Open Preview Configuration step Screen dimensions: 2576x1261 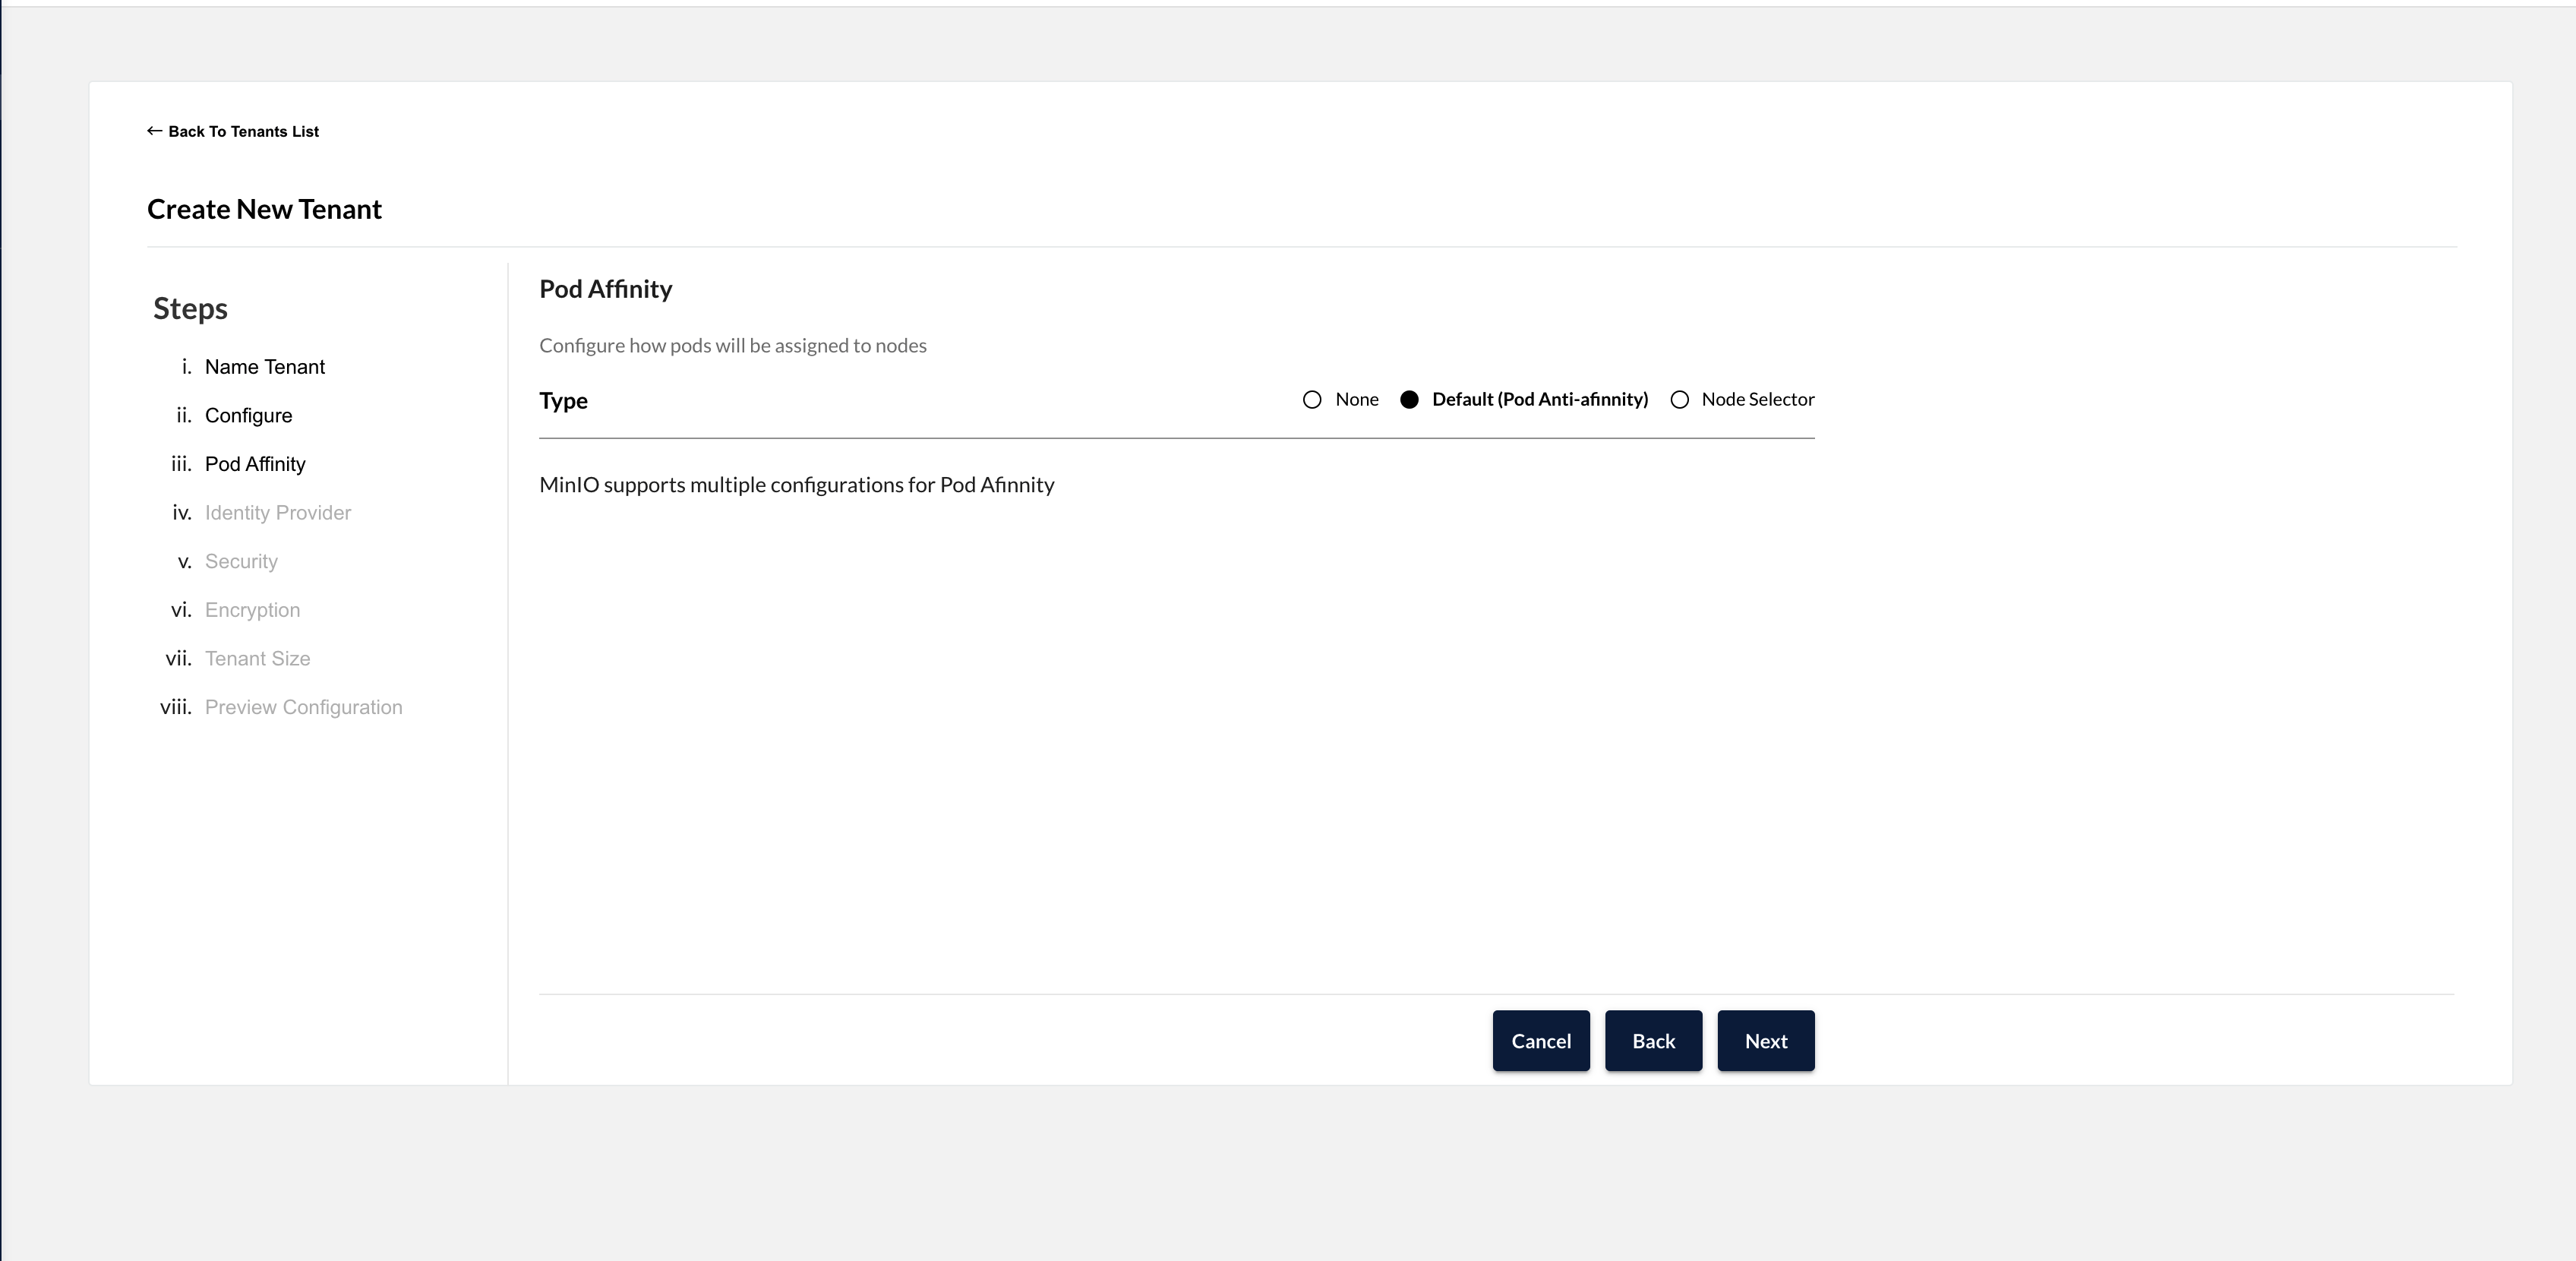tap(303, 708)
